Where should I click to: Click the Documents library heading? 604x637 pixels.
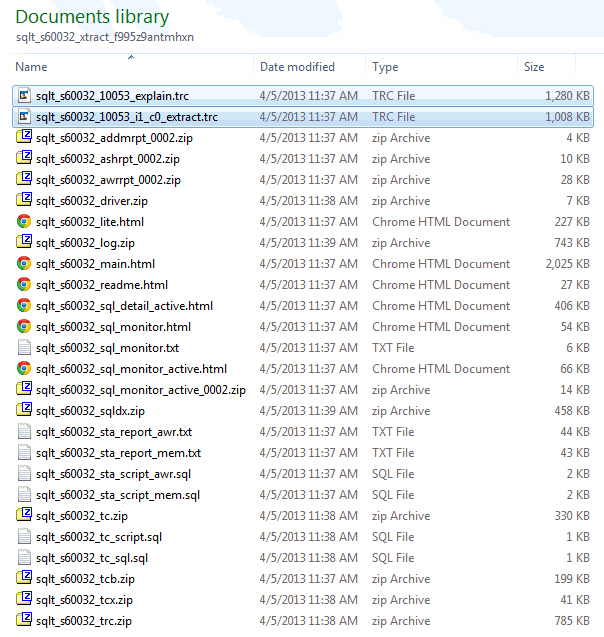pos(92,17)
